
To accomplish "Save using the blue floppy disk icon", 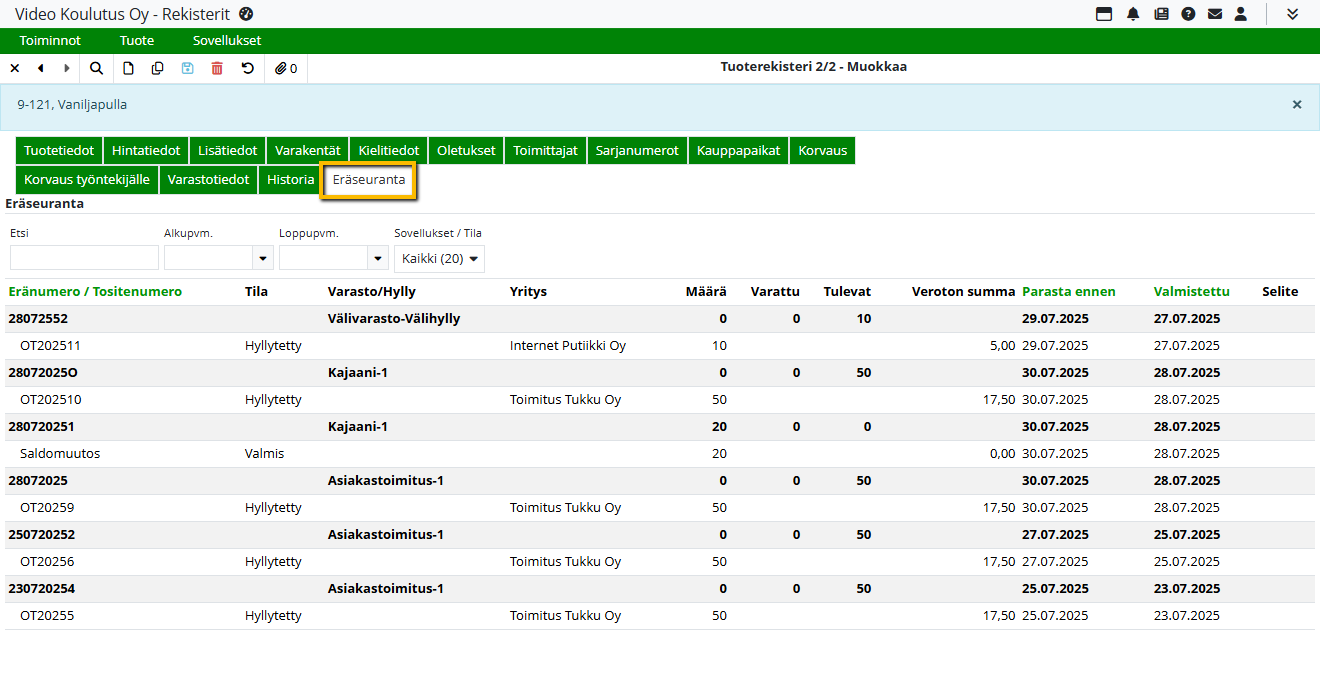I will pos(187,68).
